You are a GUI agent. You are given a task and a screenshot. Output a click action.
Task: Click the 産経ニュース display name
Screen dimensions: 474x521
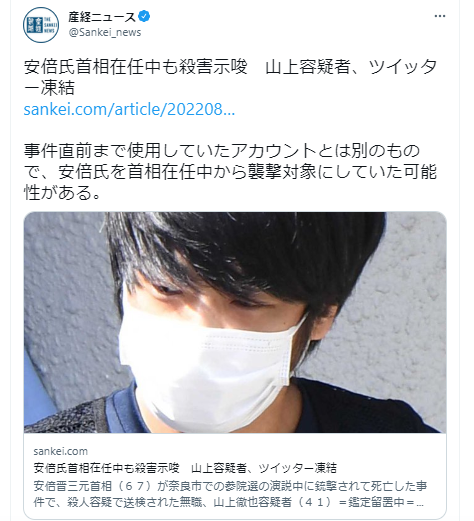pyautogui.click(x=102, y=17)
